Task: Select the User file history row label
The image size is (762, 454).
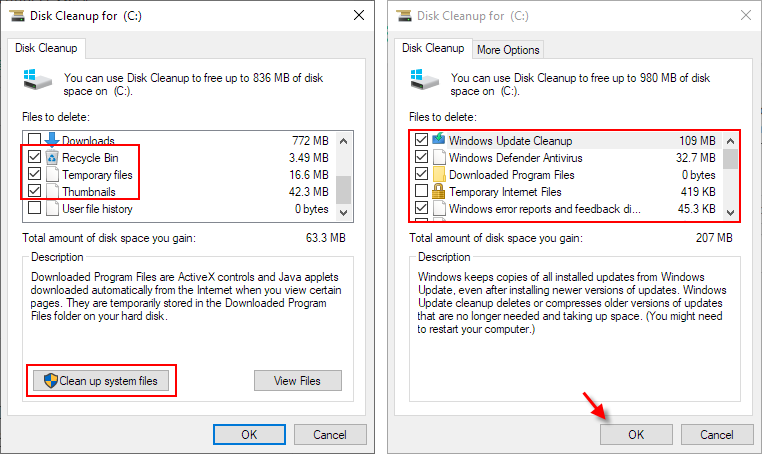Action: click(97, 209)
